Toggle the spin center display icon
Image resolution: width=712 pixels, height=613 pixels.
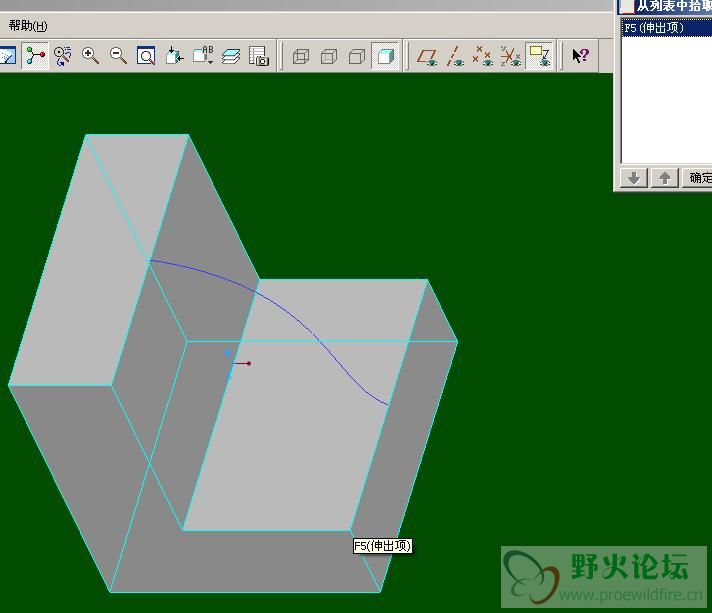[35, 56]
